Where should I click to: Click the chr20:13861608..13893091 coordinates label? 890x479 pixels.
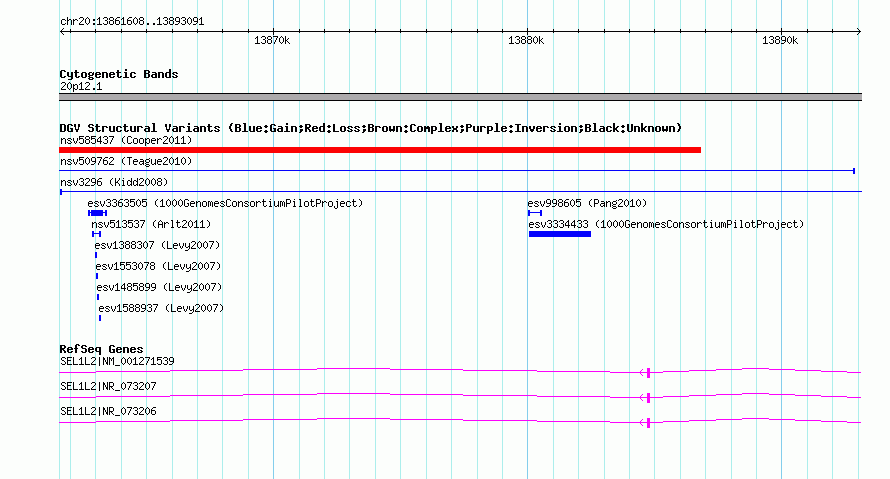132,22
